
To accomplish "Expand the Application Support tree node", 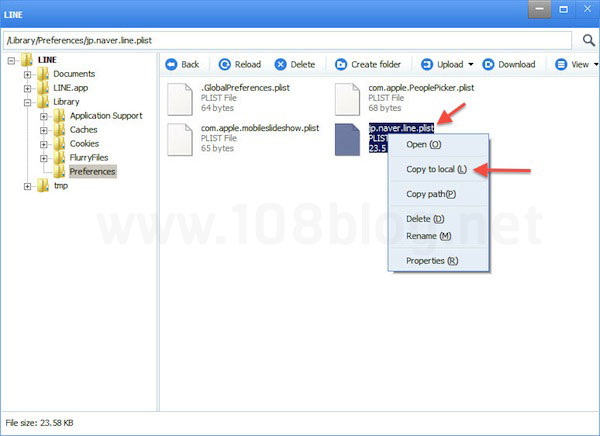I will click(44, 116).
